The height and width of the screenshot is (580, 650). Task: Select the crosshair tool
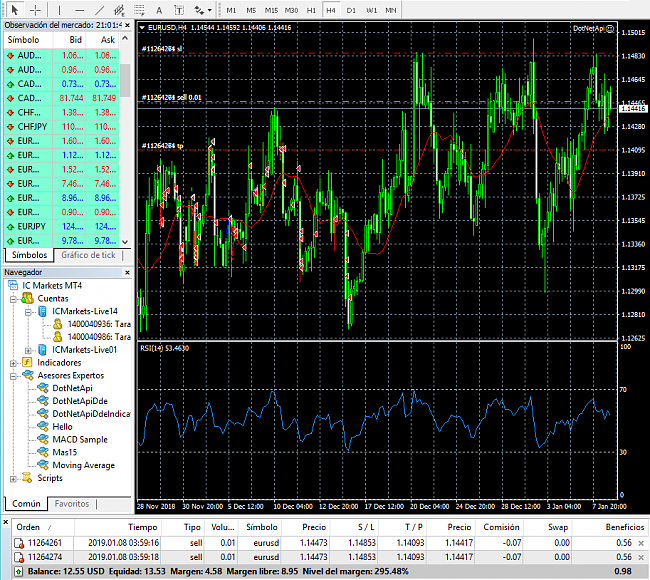coord(36,10)
